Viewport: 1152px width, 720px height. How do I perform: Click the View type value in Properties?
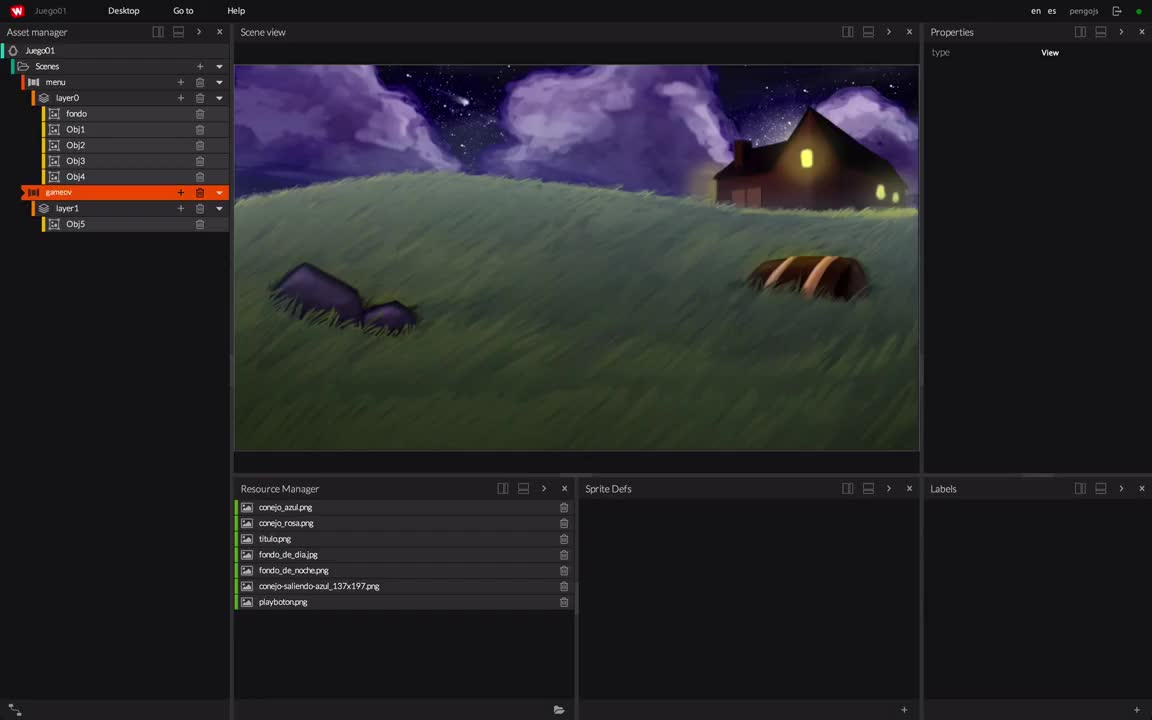point(1049,52)
